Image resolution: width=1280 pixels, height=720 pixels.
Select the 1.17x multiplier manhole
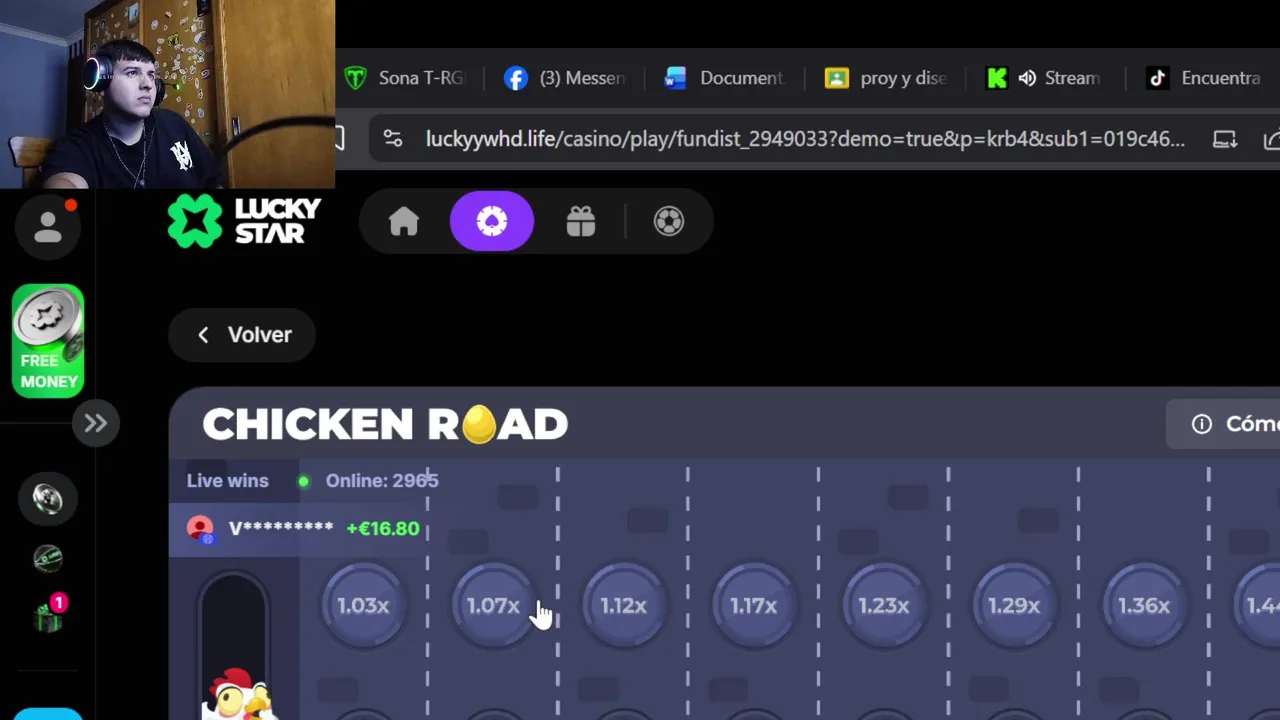pos(753,606)
